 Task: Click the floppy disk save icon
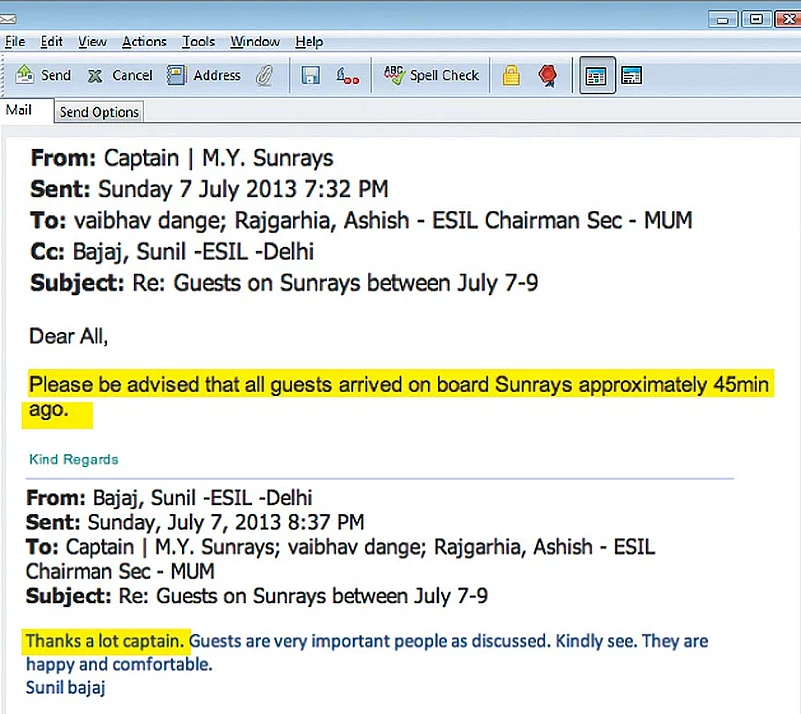point(311,76)
